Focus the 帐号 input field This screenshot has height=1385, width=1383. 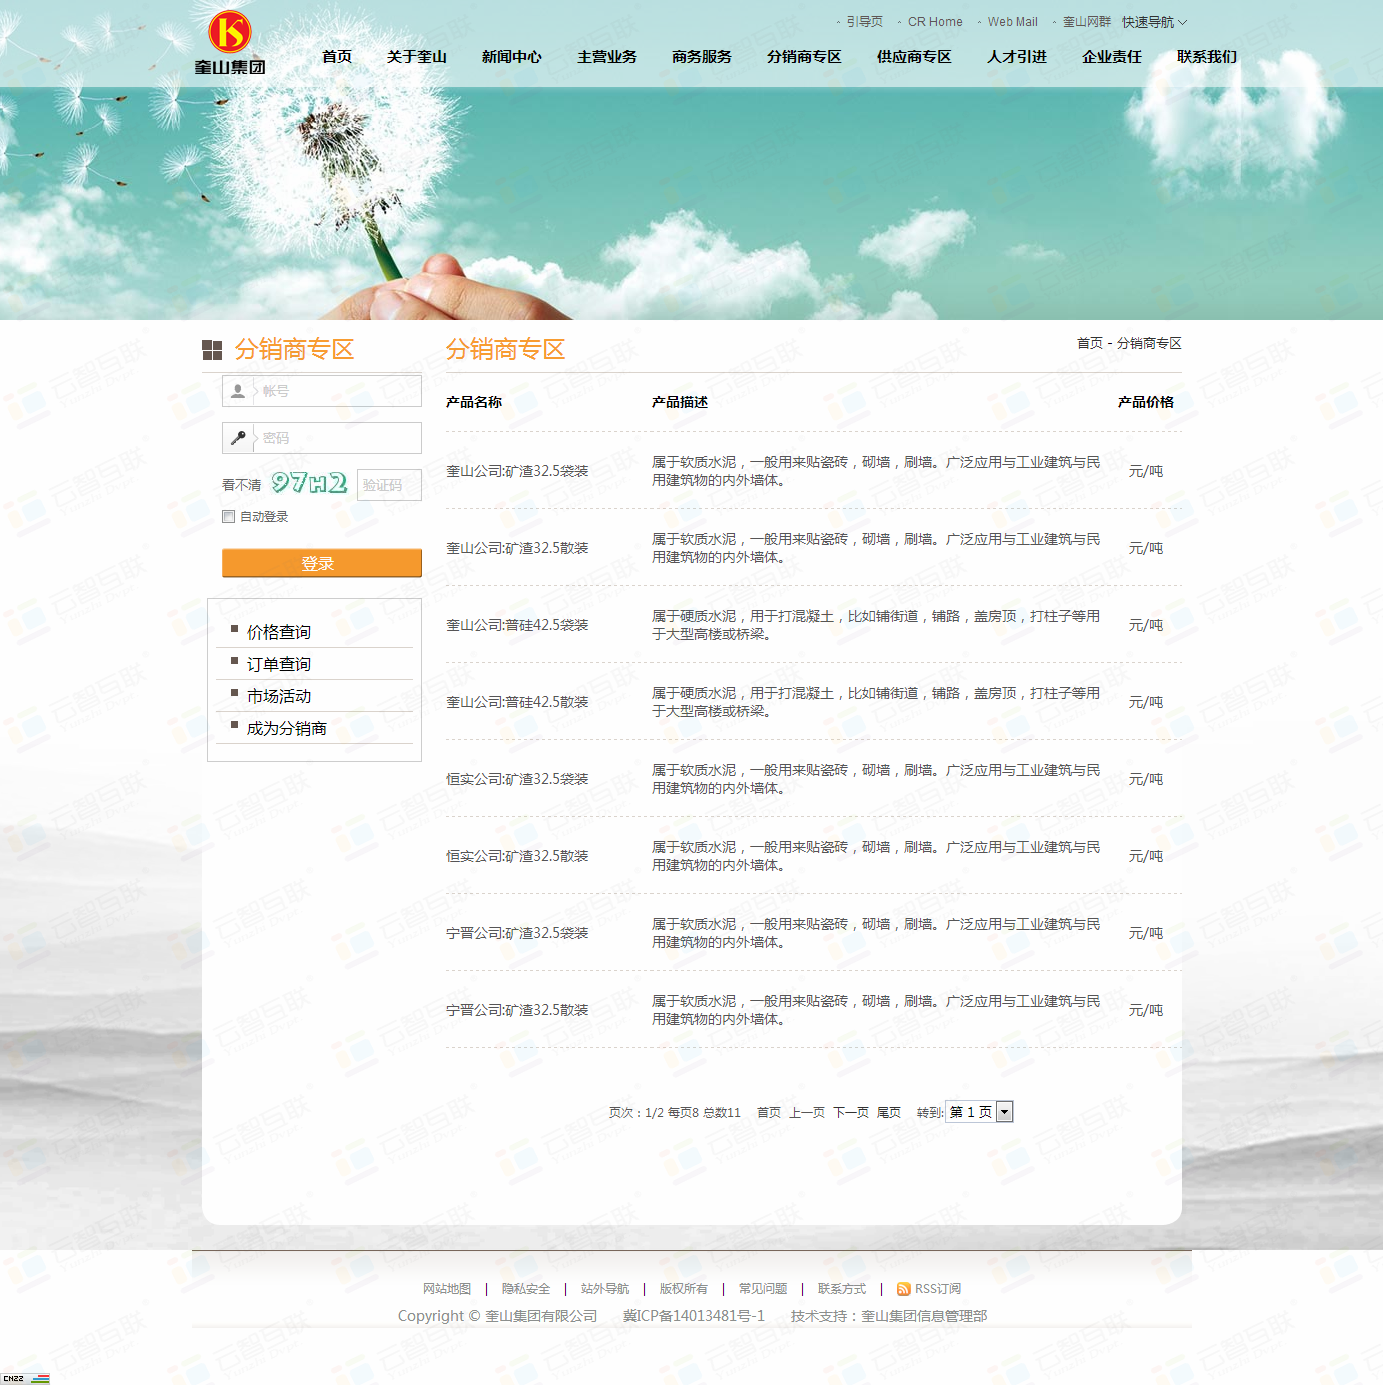pos(322,391)
